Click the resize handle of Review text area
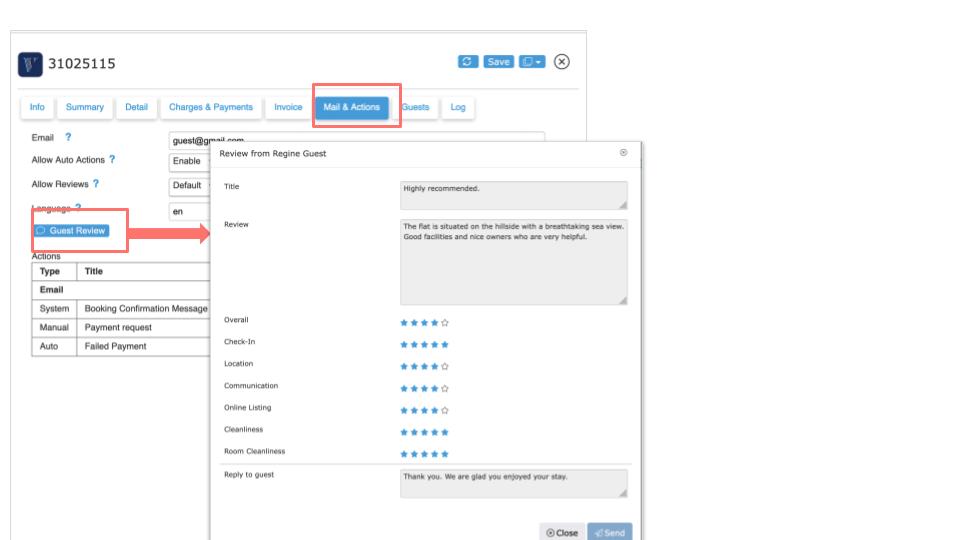 (623, 300)
